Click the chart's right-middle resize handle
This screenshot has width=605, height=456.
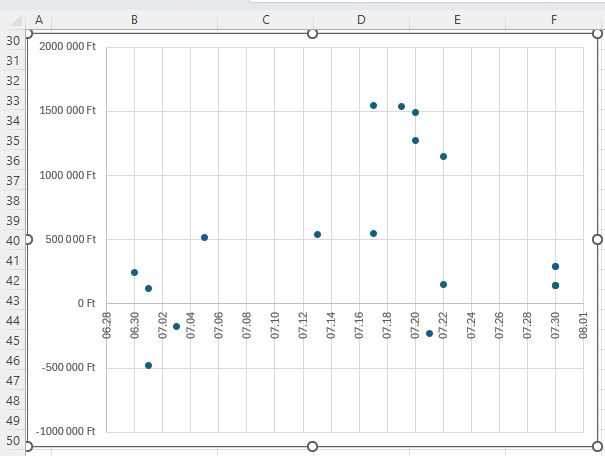(598, 239)
